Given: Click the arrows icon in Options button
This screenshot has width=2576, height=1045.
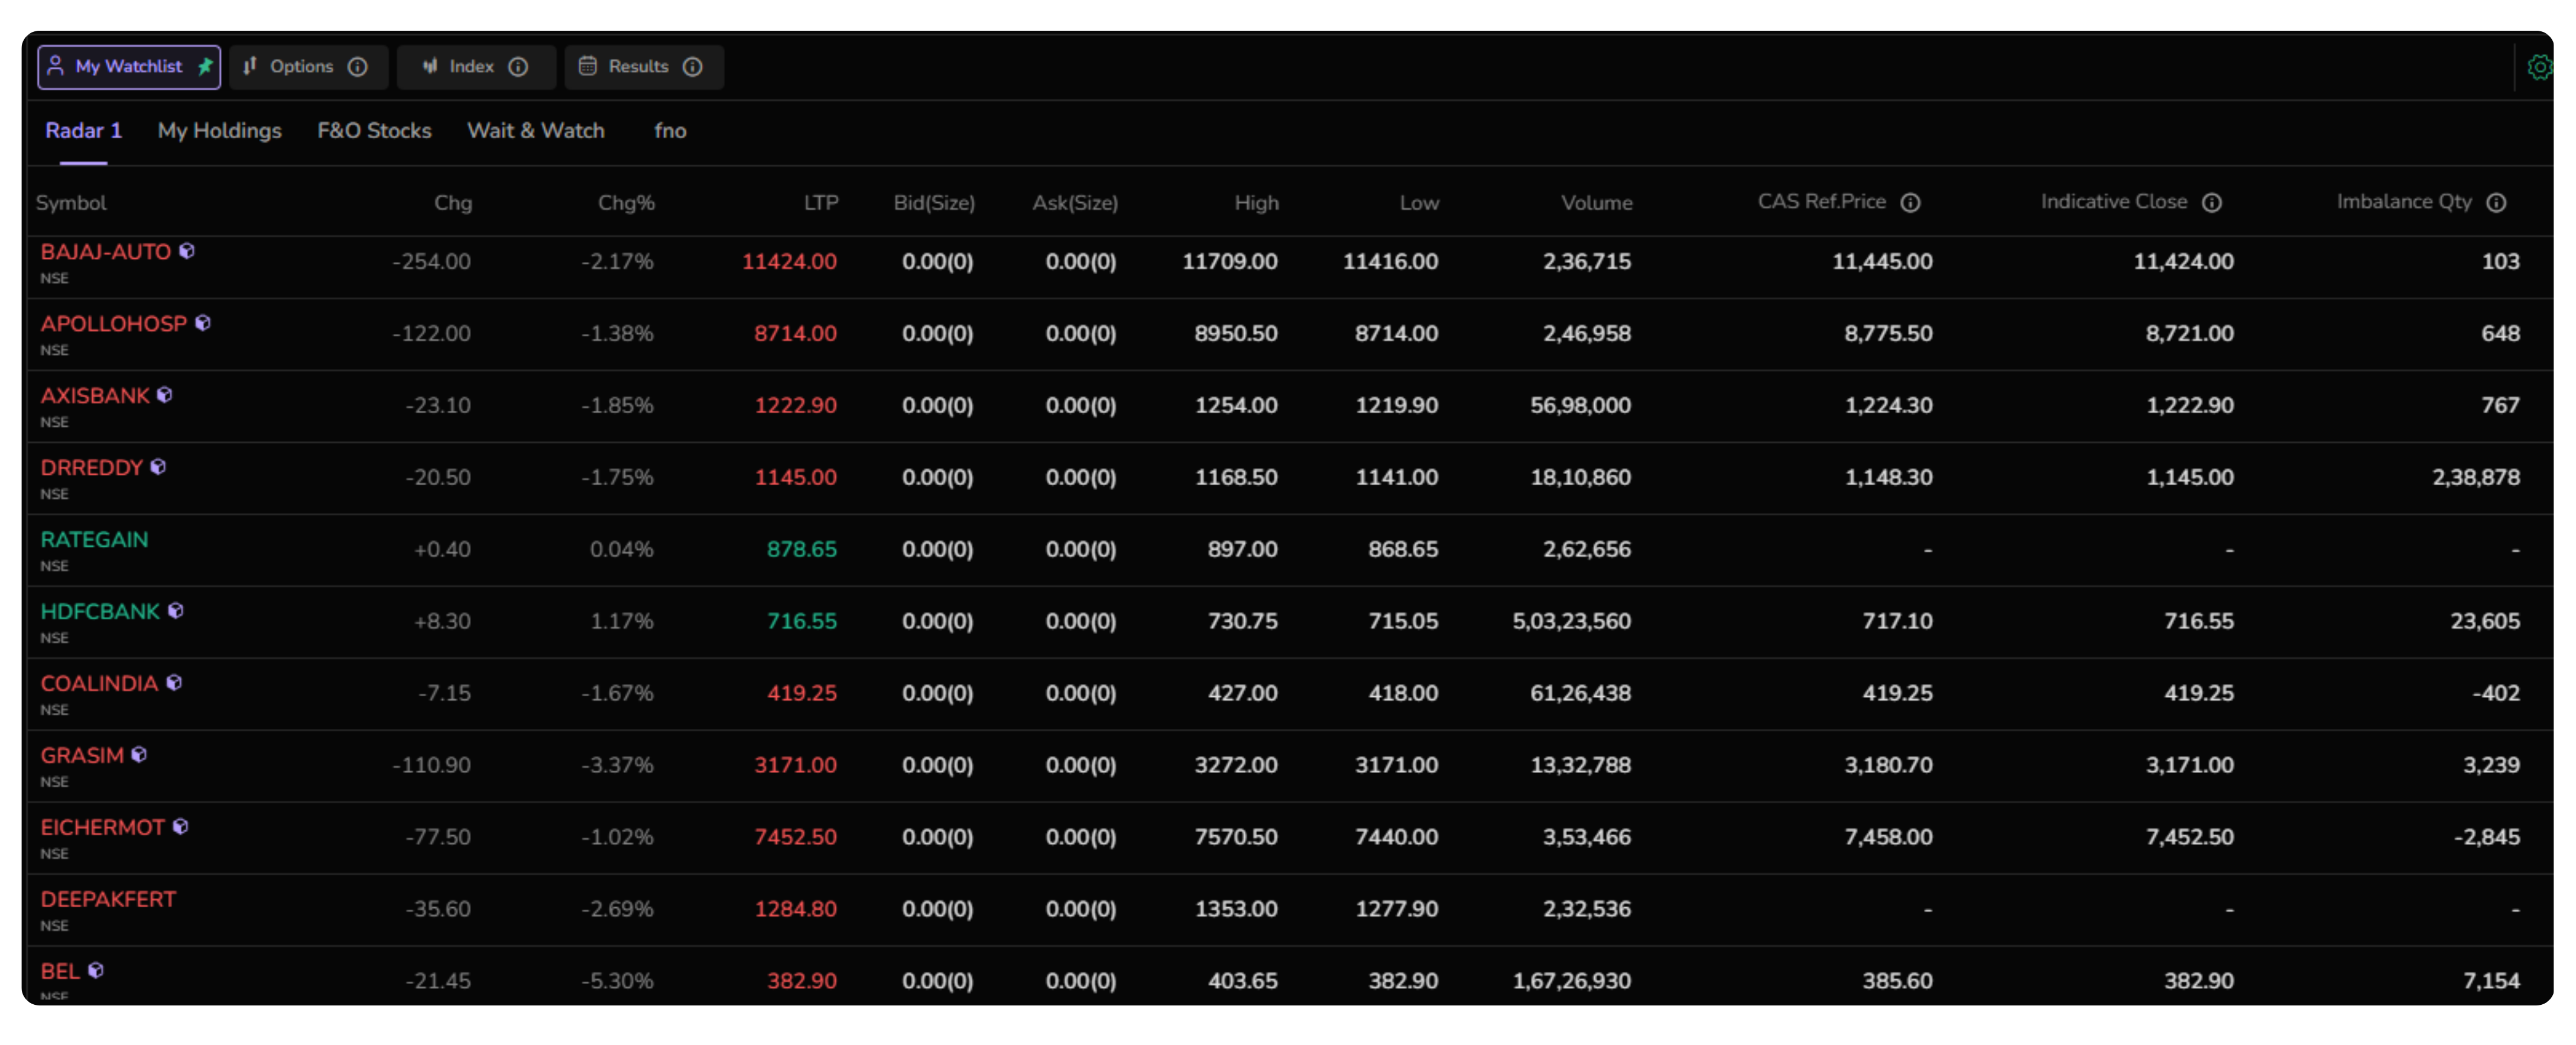Looking at the screenshot, I should tap(250, 66).
